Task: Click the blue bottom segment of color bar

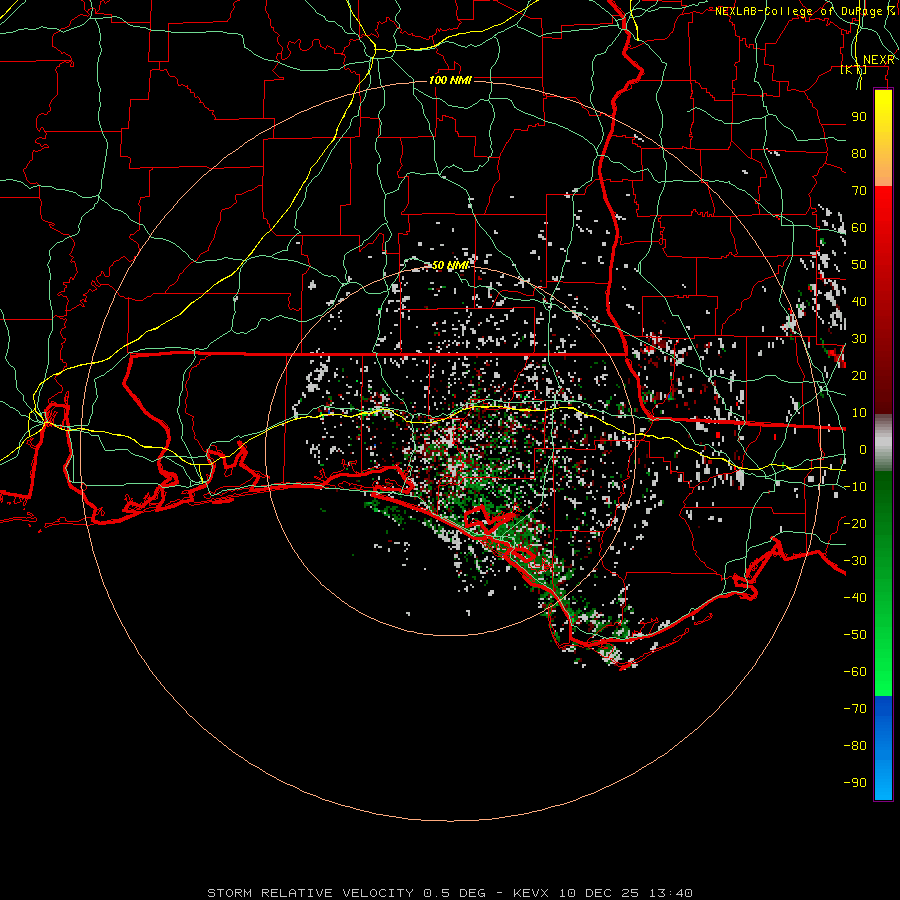Action: (x=883, y=748)
